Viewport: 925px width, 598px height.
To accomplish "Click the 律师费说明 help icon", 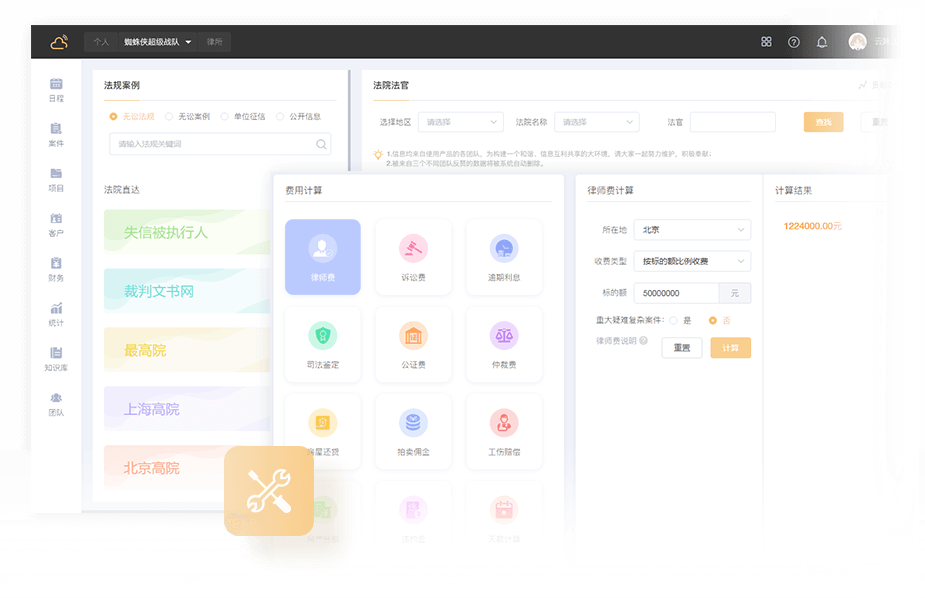I will [643, 340].
